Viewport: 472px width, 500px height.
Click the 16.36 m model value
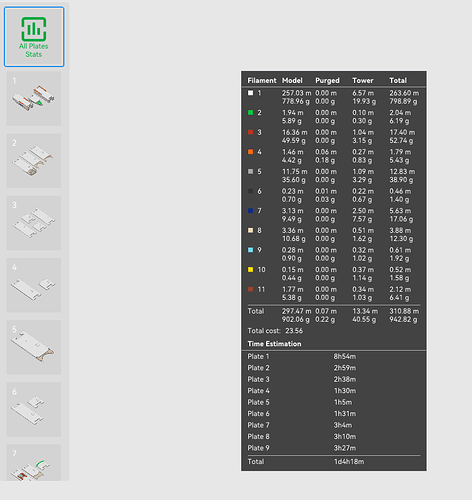click(x=294, y=132)
